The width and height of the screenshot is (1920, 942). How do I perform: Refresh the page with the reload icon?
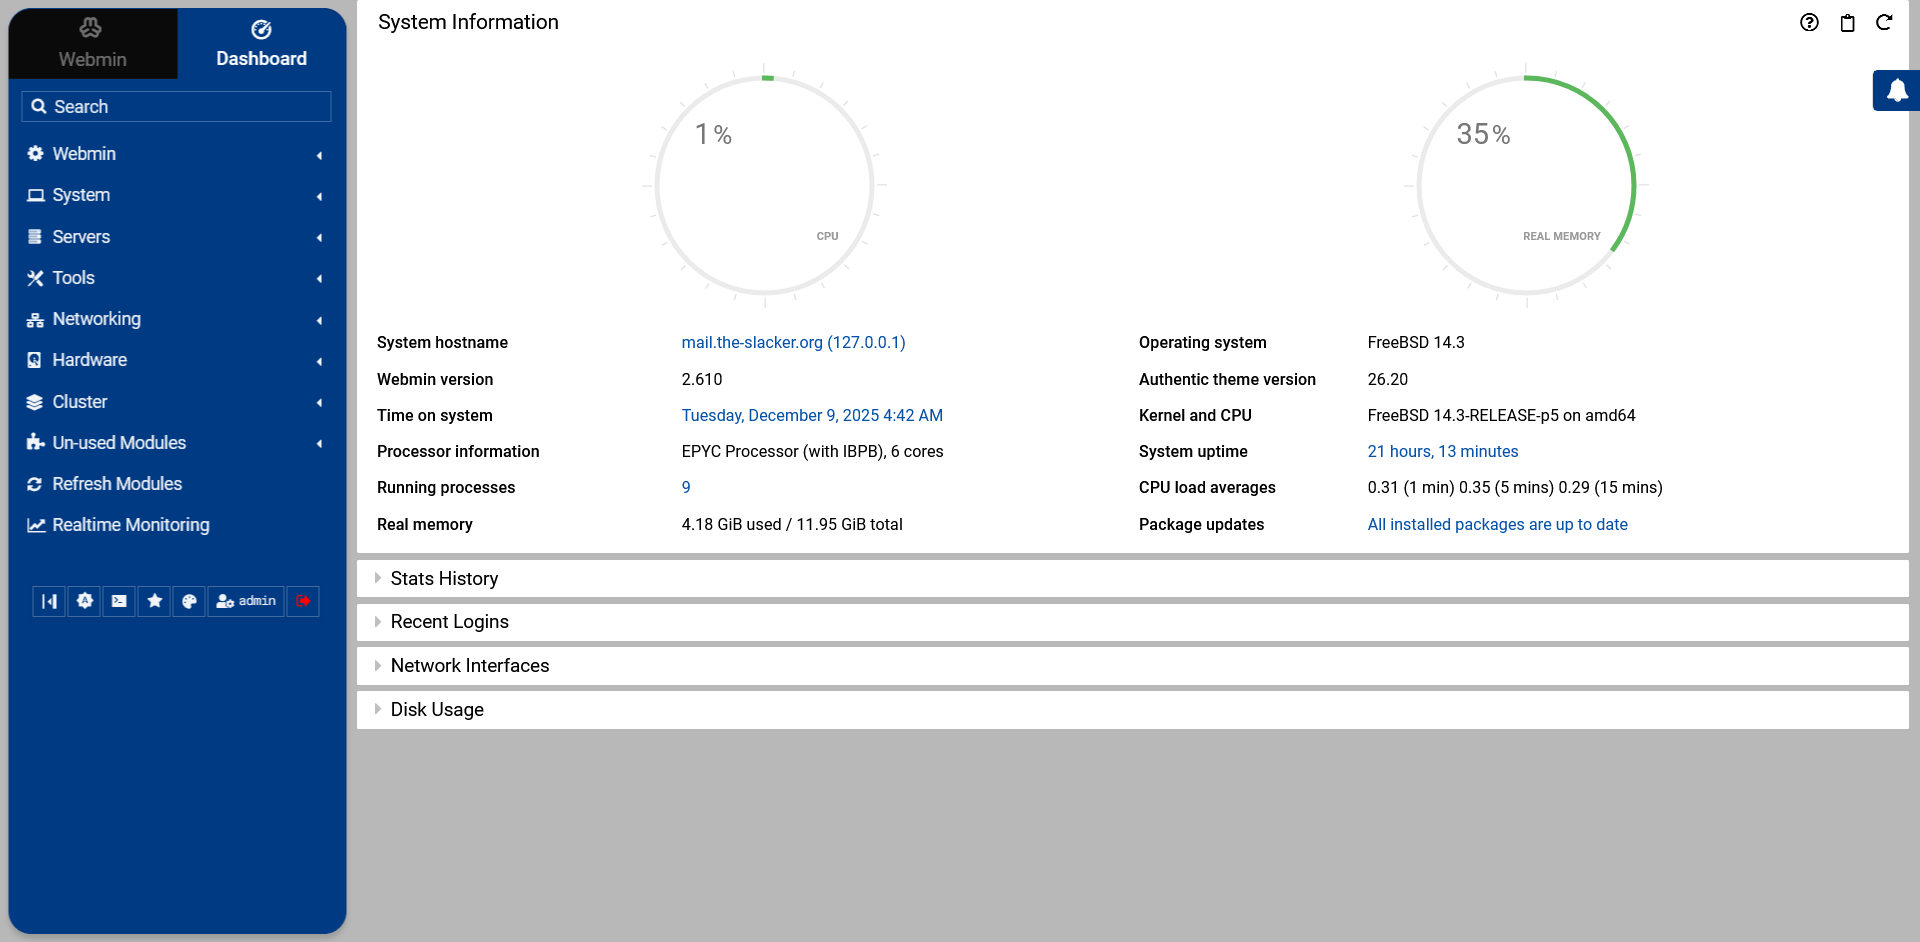1885,22
